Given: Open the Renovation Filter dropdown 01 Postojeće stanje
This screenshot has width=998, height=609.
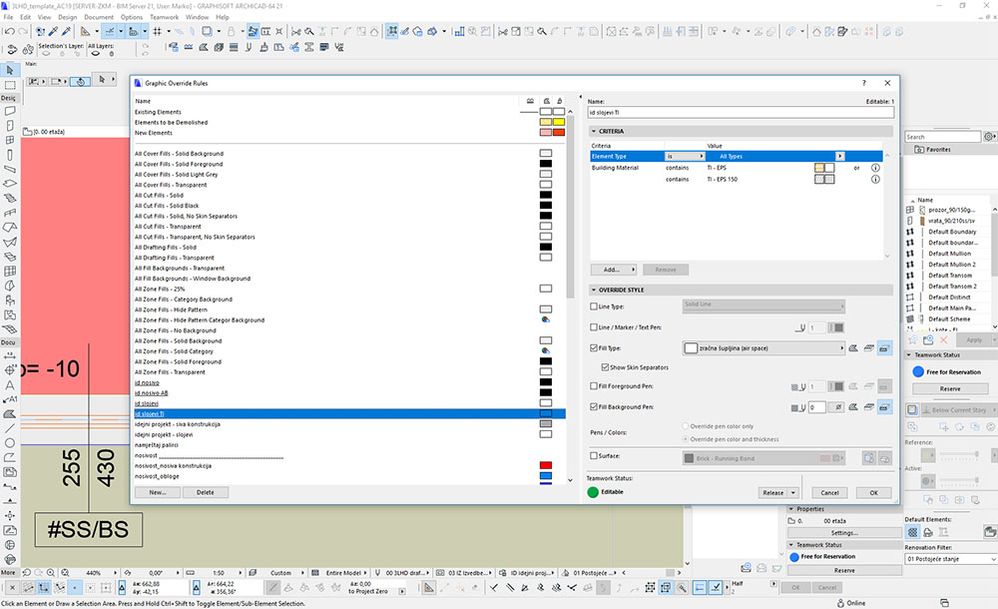Looking at the screenshot, I should click(951, 559).
